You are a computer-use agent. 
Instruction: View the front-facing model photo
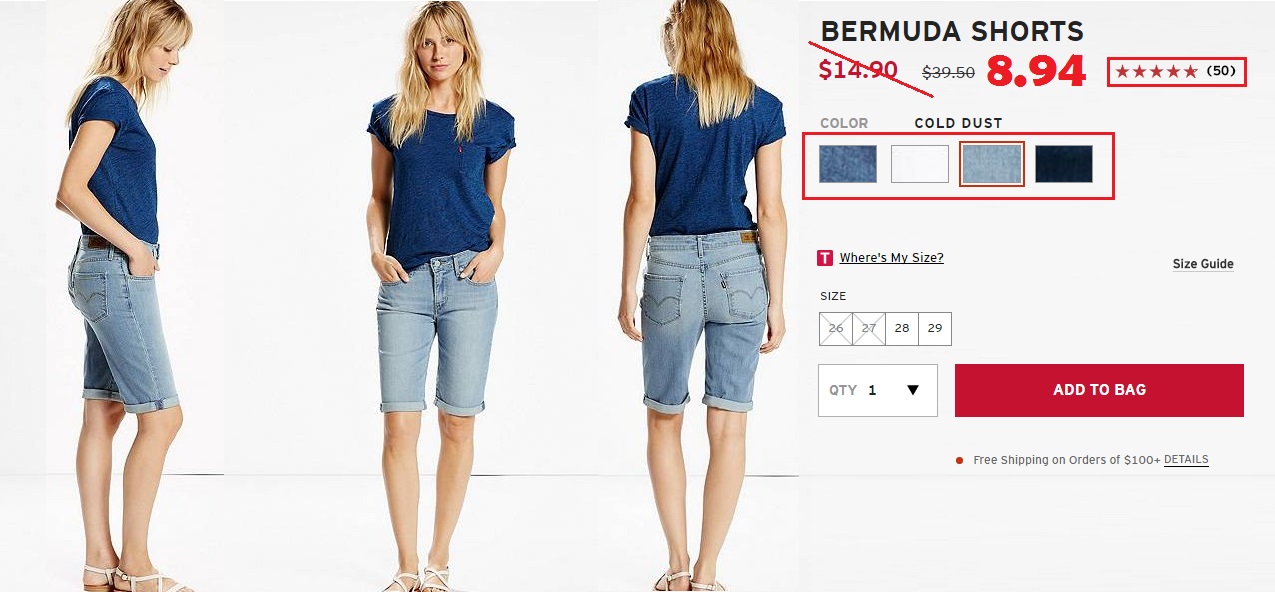tap(438, 296)
